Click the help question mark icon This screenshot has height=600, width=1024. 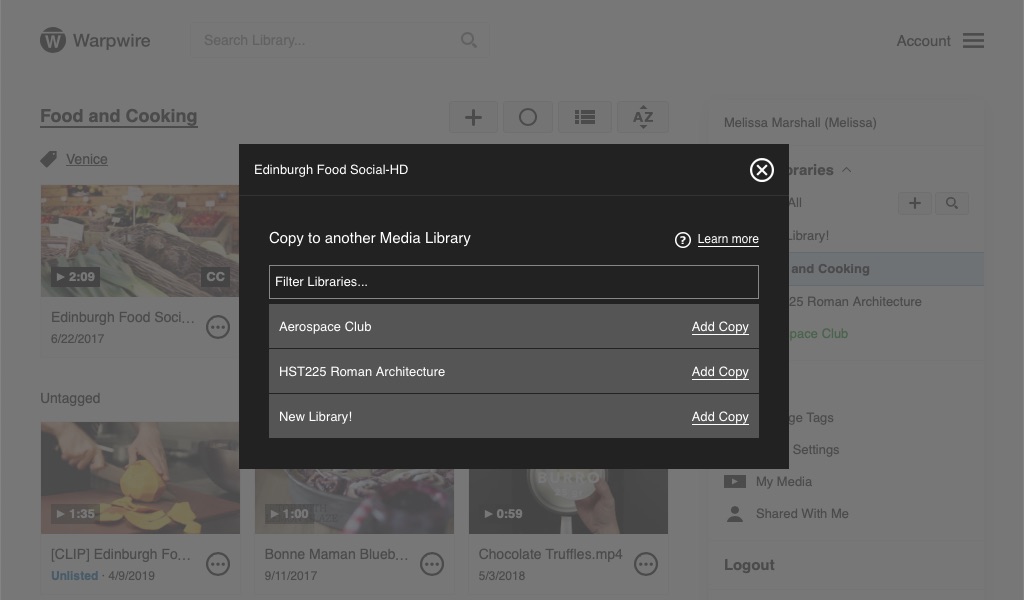point(682,240)
